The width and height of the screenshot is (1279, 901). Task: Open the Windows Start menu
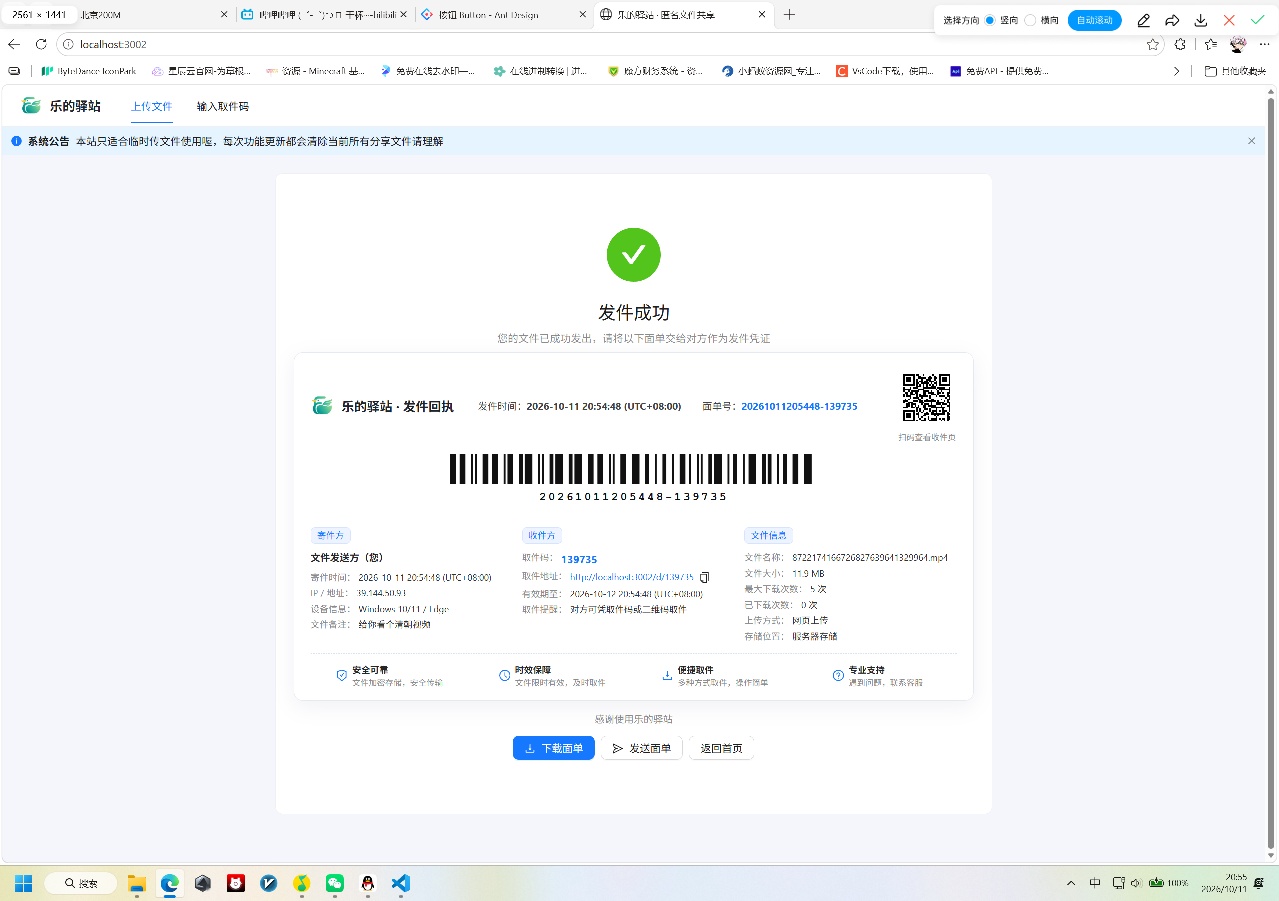(x=23, y=883)
